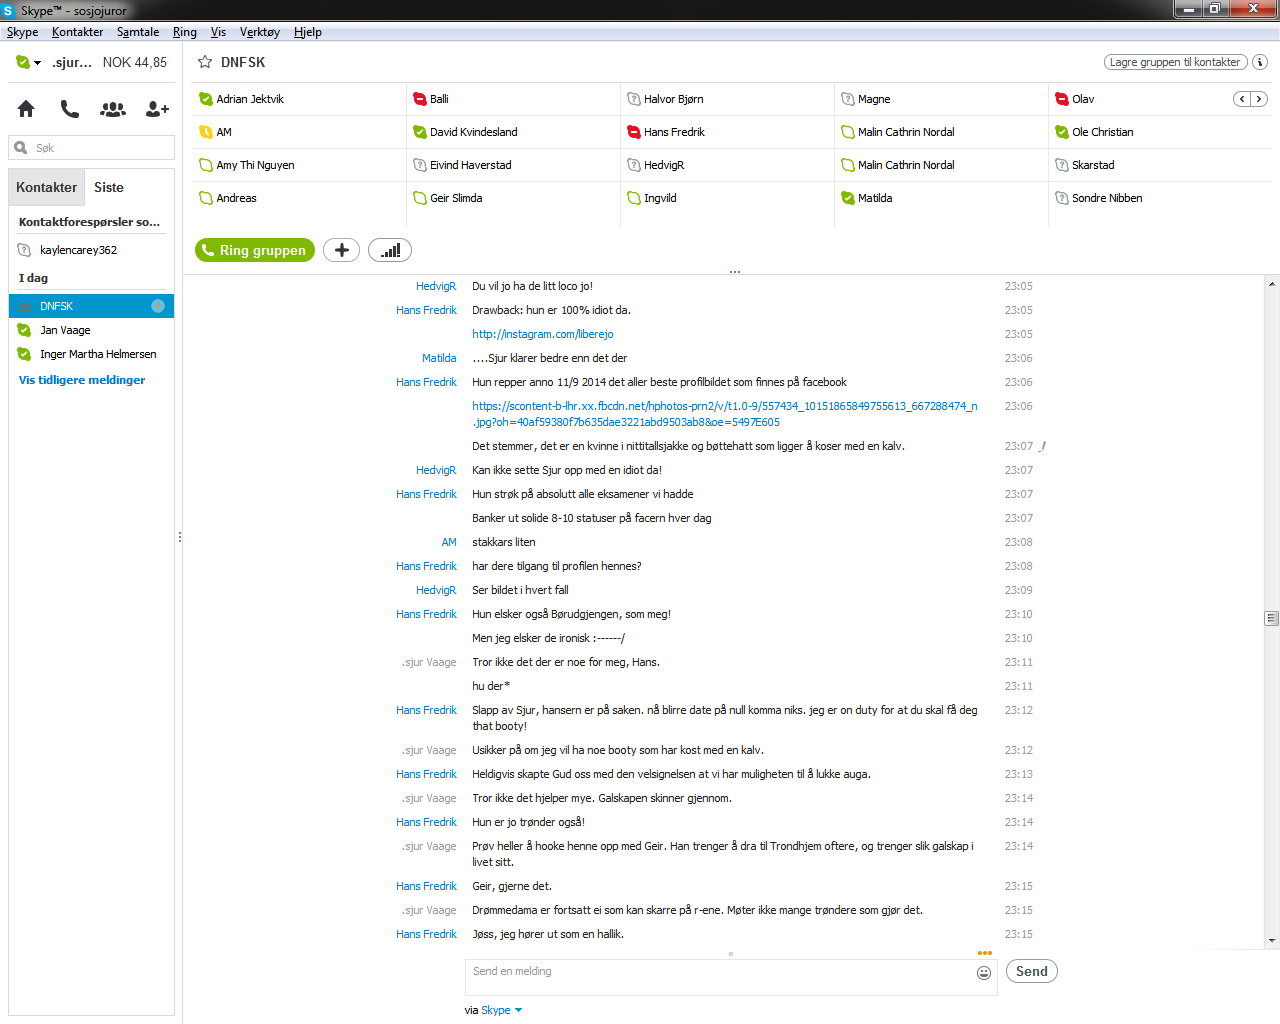Click participant Sondre Nibben
1280x1024 pixels.
(x=1107, y=198)
